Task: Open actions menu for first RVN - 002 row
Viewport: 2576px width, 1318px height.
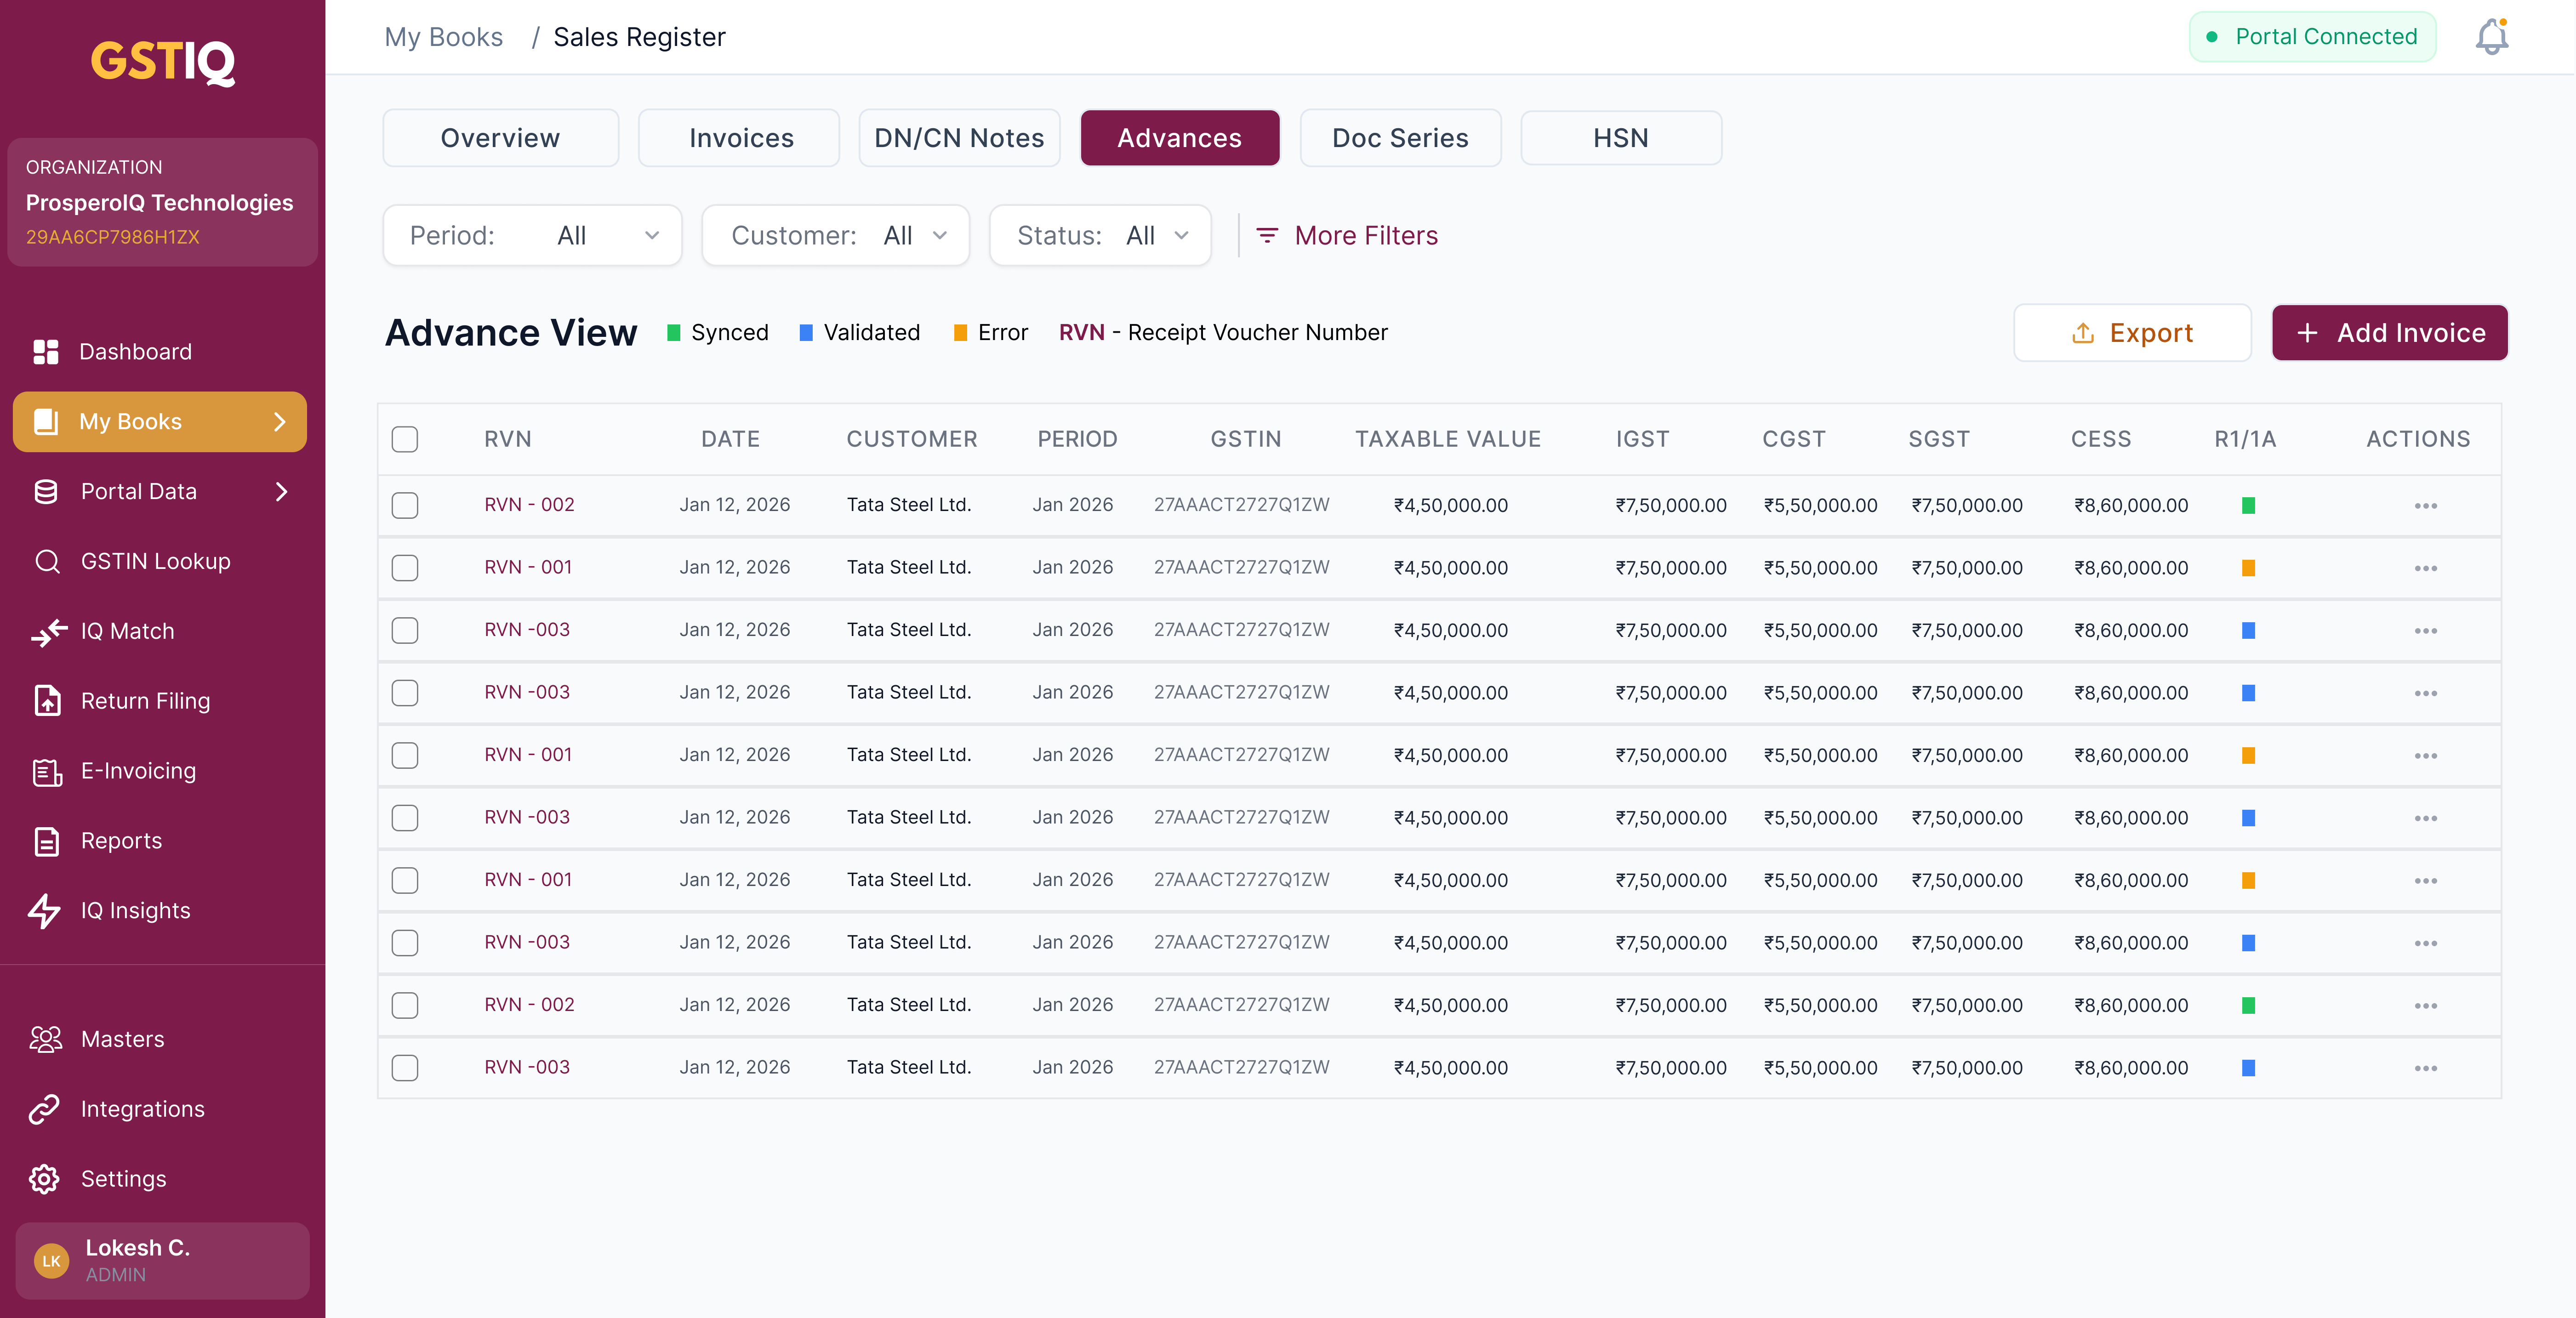Action: click(2425, 506)
